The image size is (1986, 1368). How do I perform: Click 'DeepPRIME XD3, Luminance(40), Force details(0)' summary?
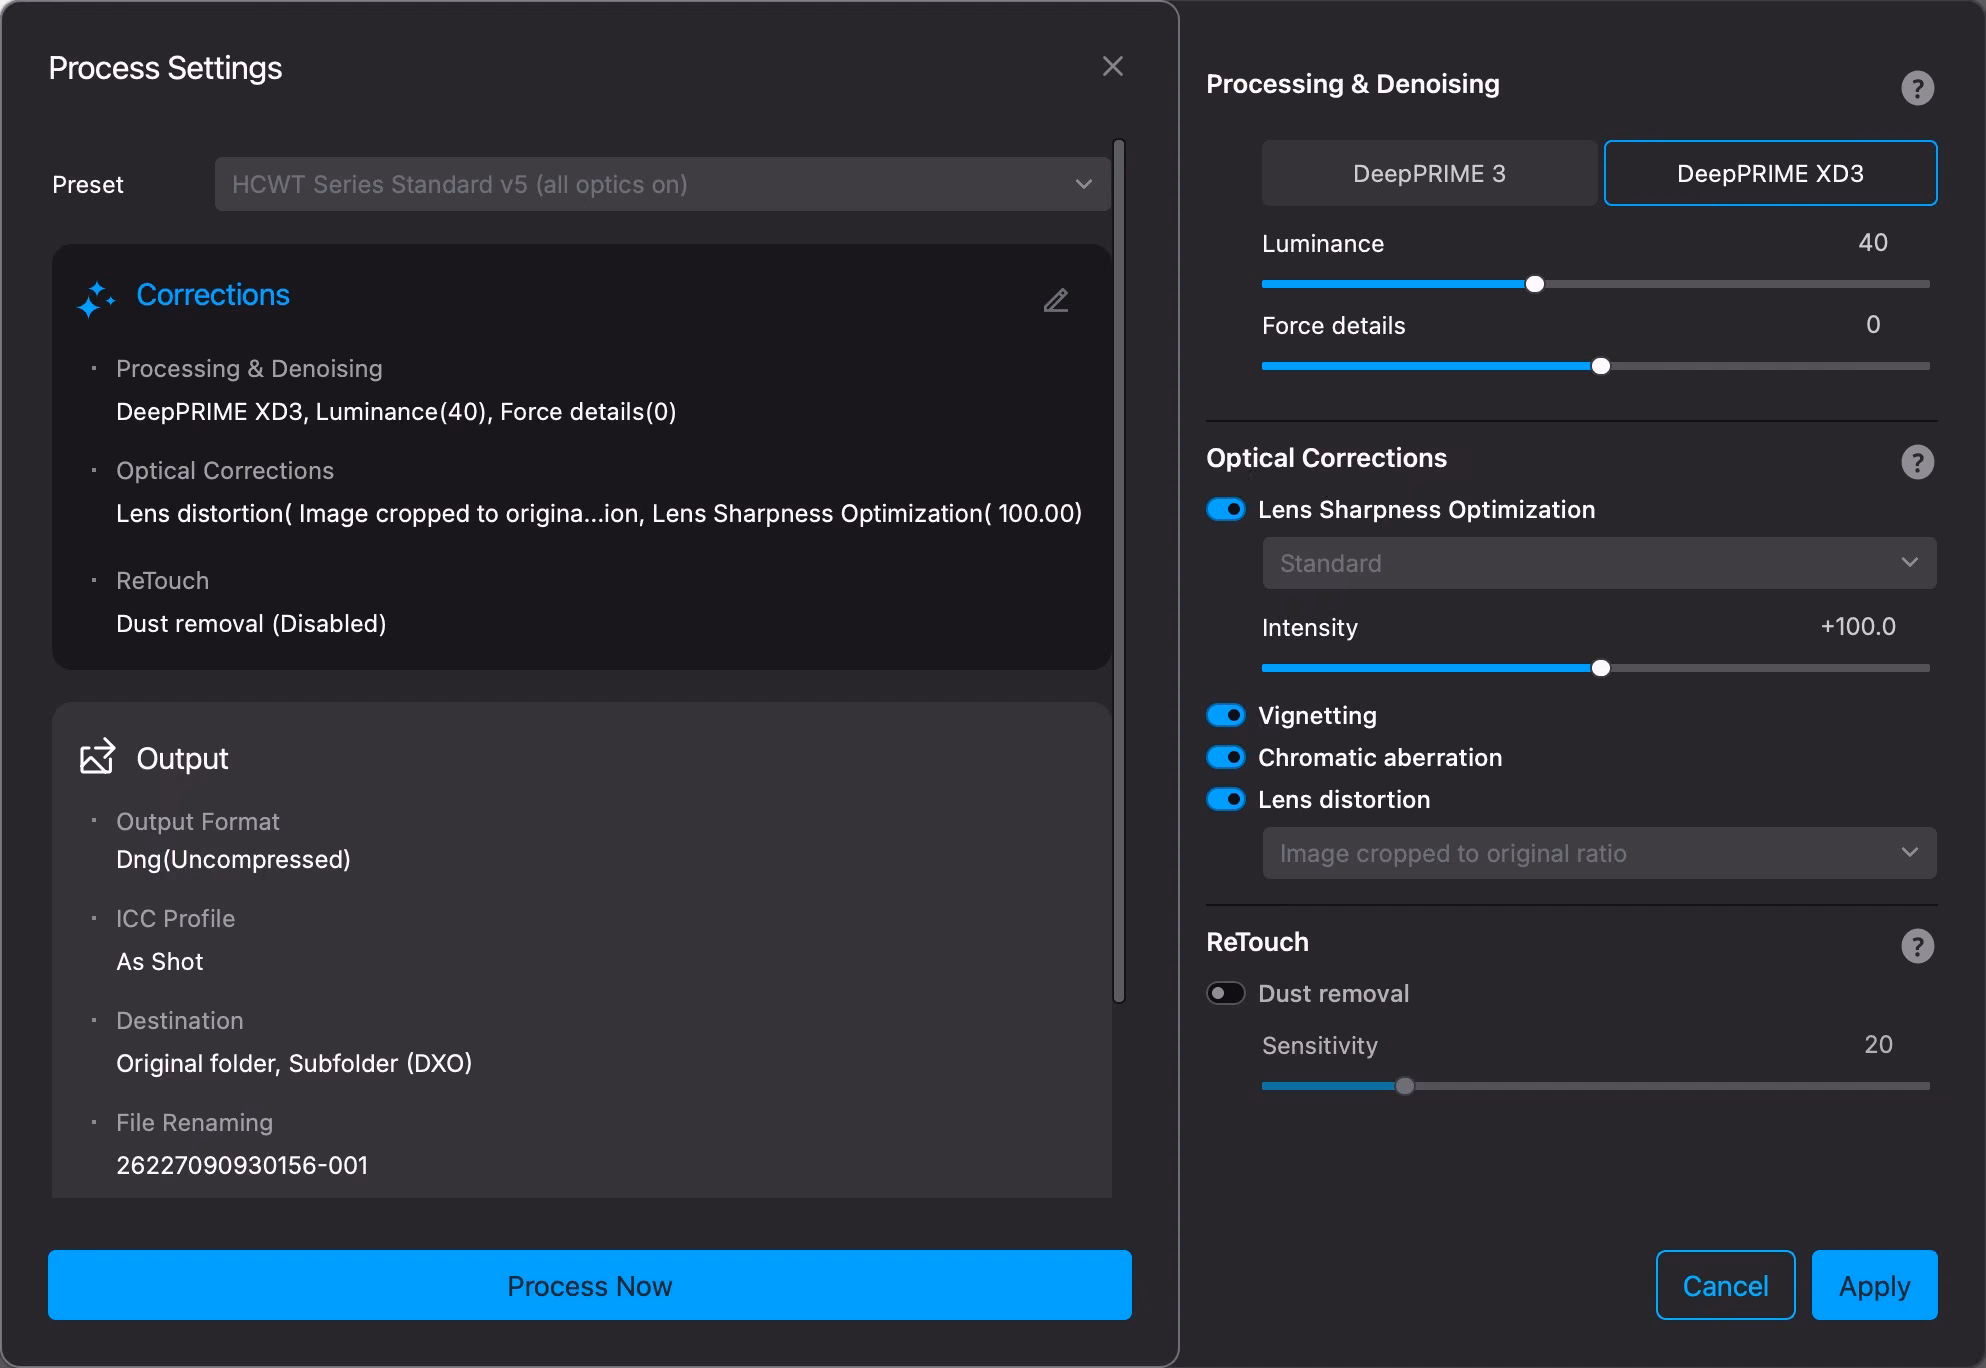click(396, 412)
